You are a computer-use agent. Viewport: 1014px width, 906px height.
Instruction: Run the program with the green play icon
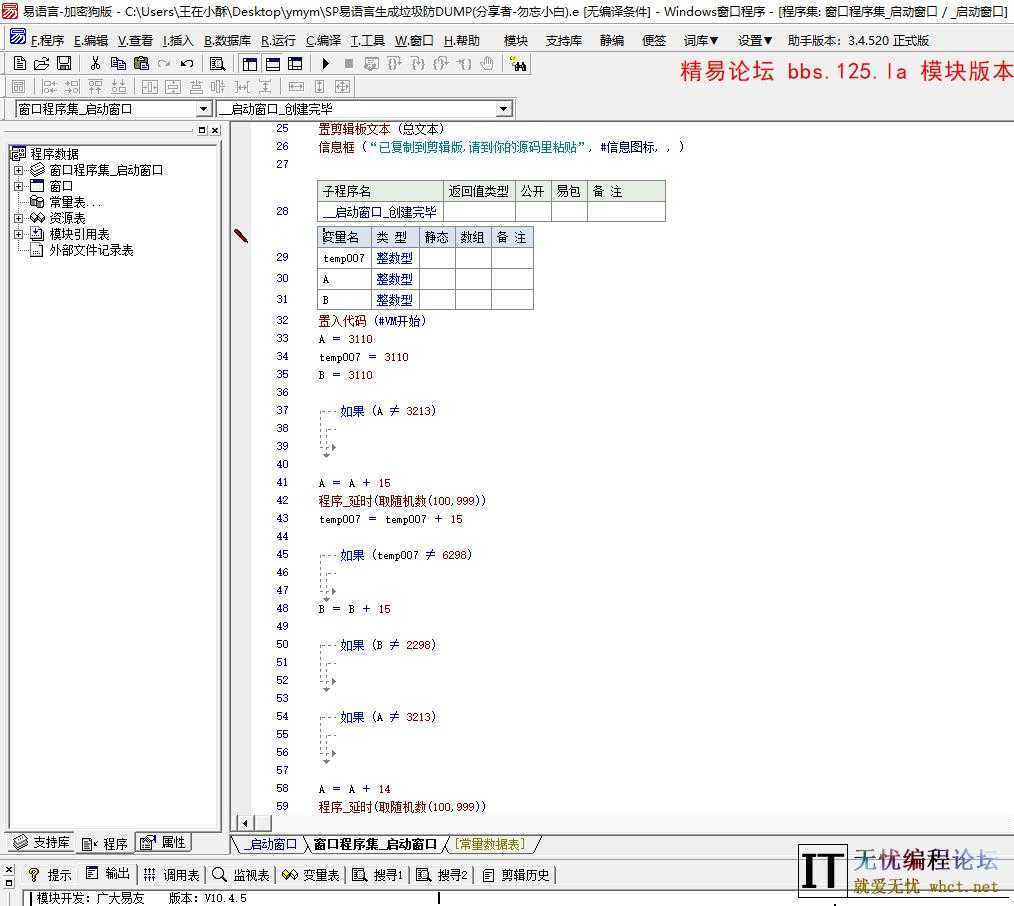click(x=325, y=63)
